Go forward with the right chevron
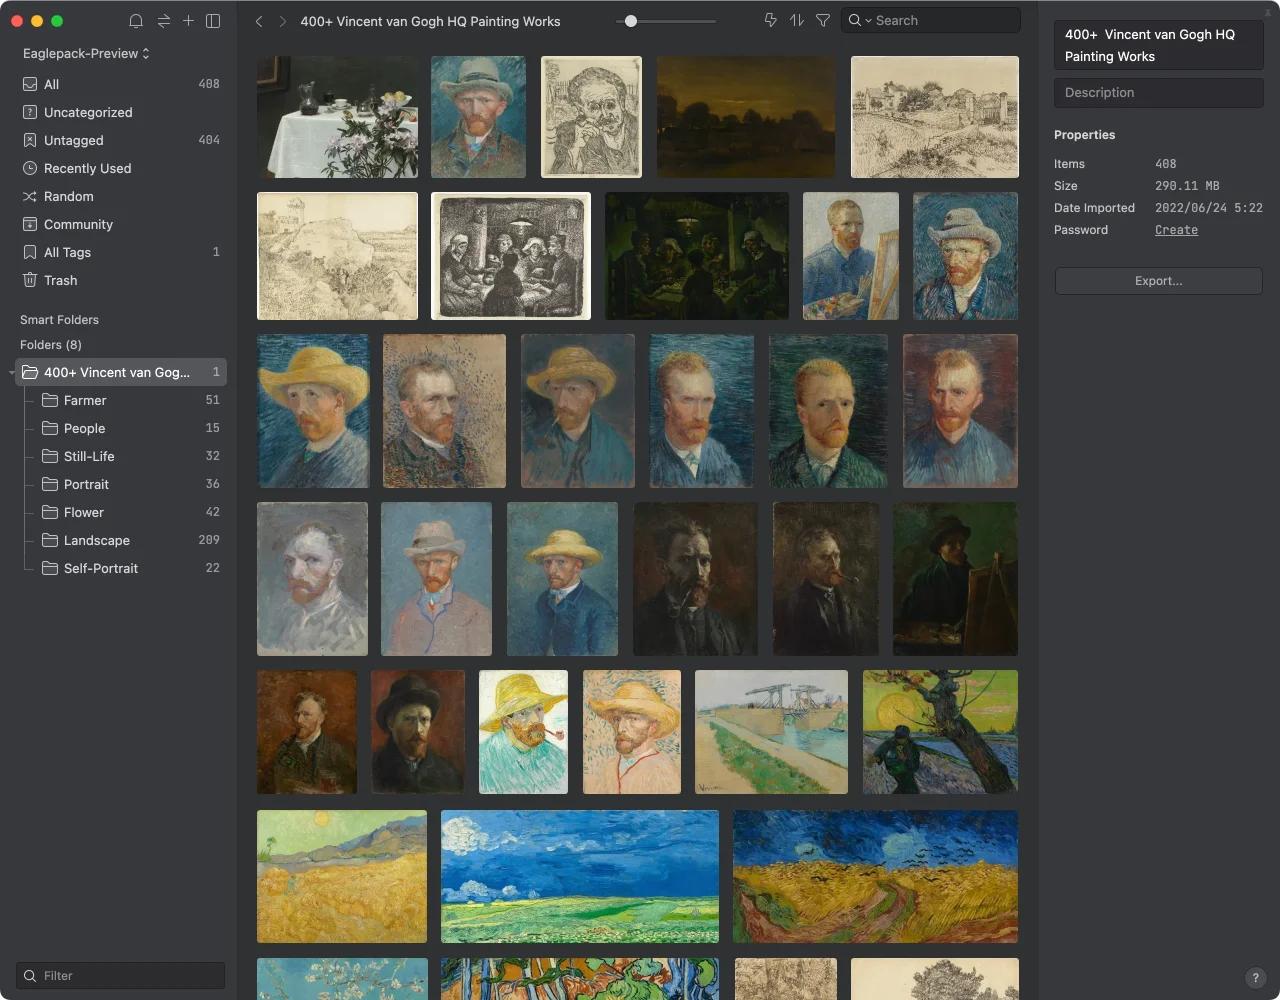 283,21
